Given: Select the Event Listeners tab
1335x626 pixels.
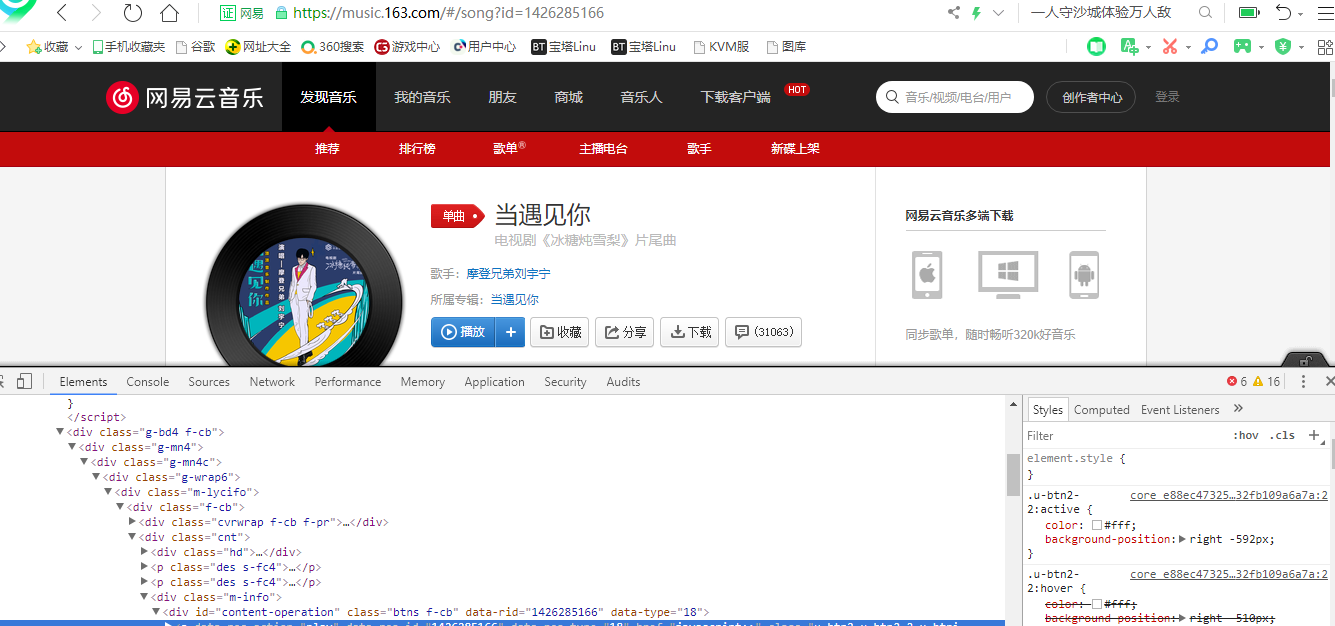Looking at the screenshot, I should point(1180,410).
